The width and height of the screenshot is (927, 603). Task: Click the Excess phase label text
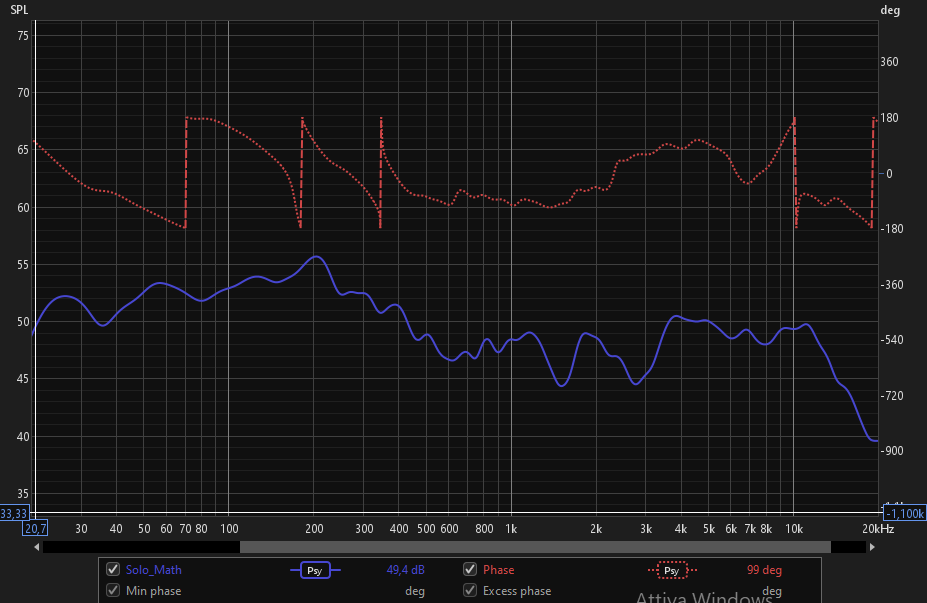tap(517, 591)
